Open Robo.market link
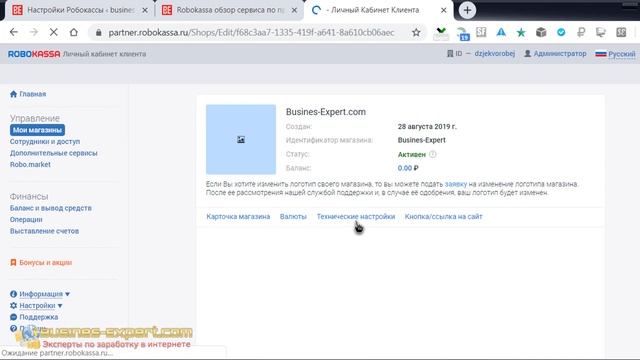The width and height of the screenshot is (640, 360). click(30, 164)
